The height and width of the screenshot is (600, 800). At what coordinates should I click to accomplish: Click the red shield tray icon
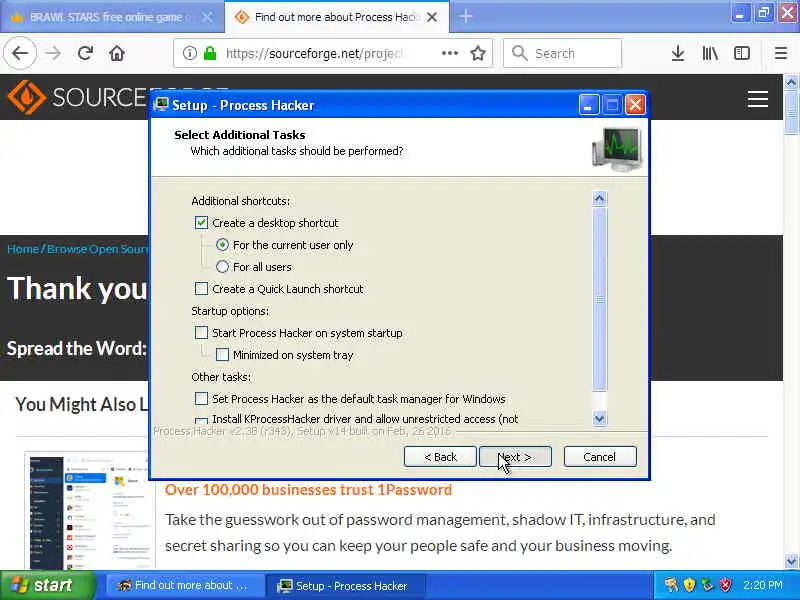click(x=725, y=585)
